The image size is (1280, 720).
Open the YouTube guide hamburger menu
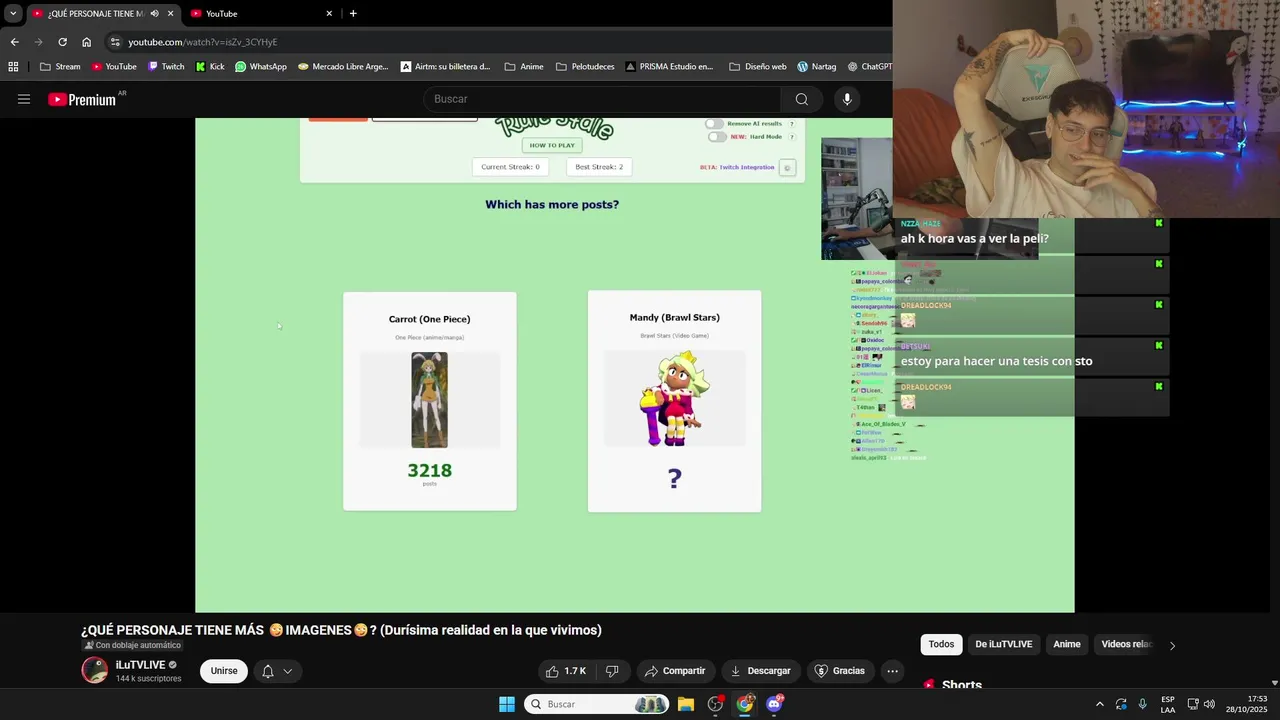pos(24,99)
